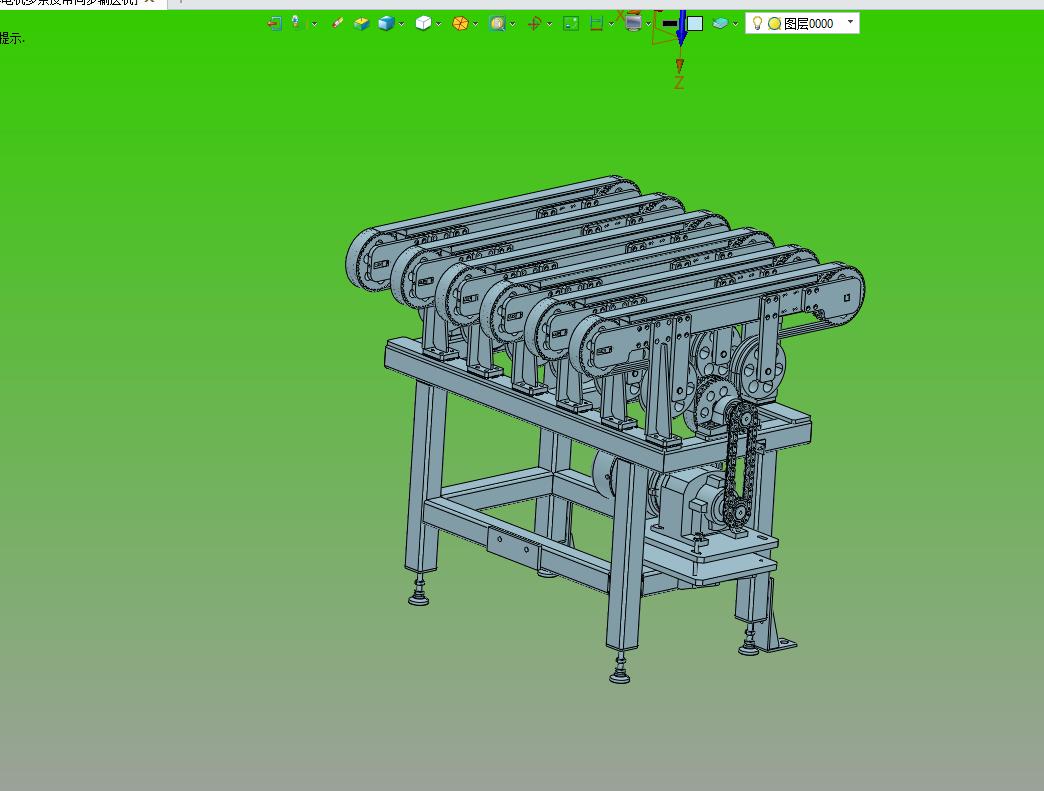Close the current document tab
Screen dimensions: 1044x791
tap(149, 3)
